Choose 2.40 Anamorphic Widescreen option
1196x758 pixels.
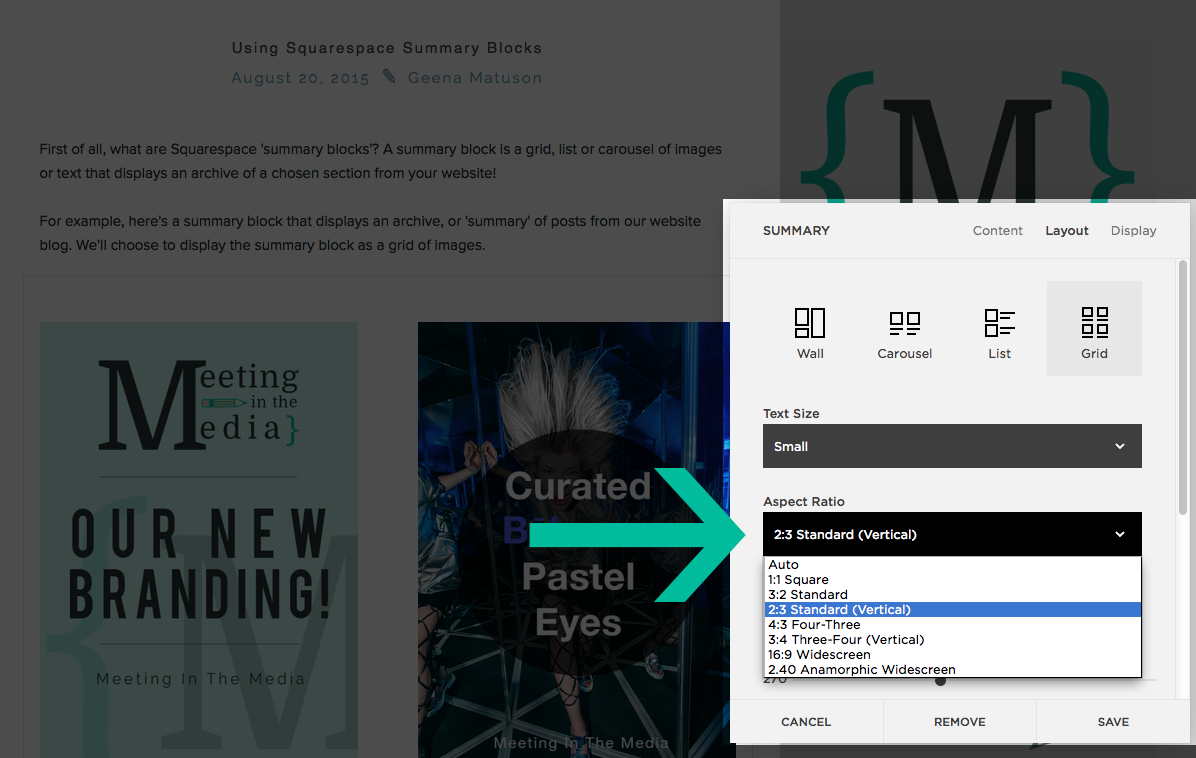pyautogui.click(x=953, y=670)
